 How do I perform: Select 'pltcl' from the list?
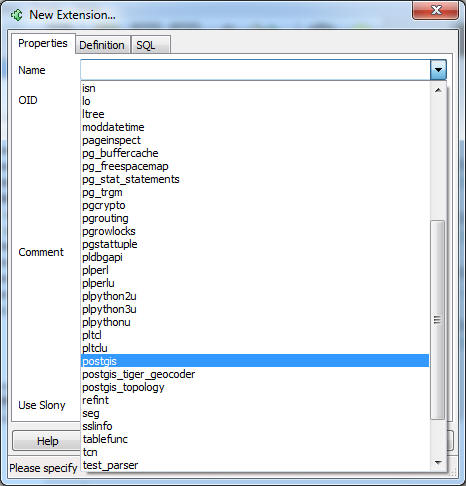point(255,335)
